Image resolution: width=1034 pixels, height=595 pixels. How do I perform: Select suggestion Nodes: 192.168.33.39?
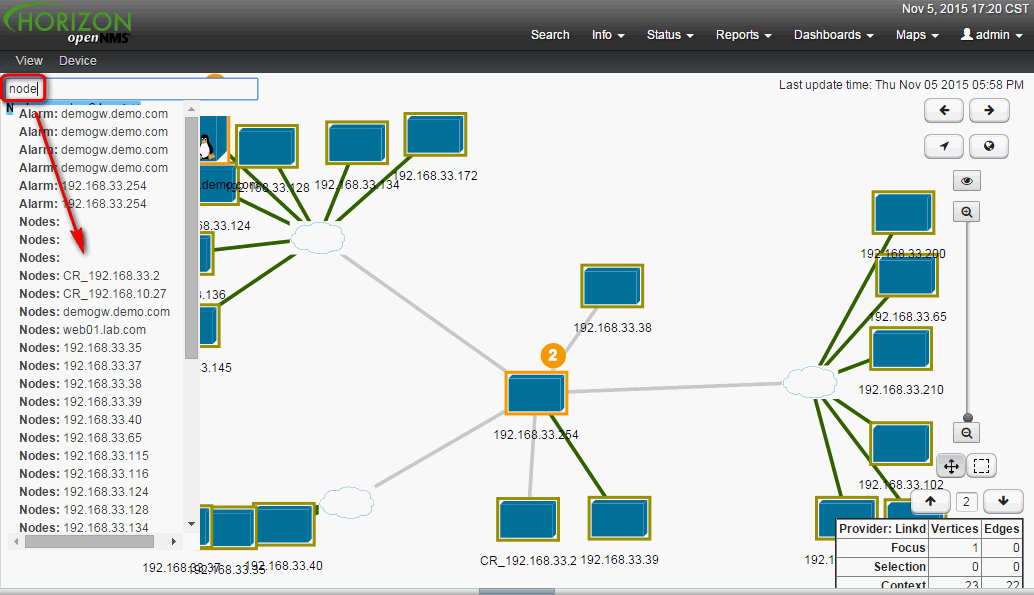coord(80,402)
